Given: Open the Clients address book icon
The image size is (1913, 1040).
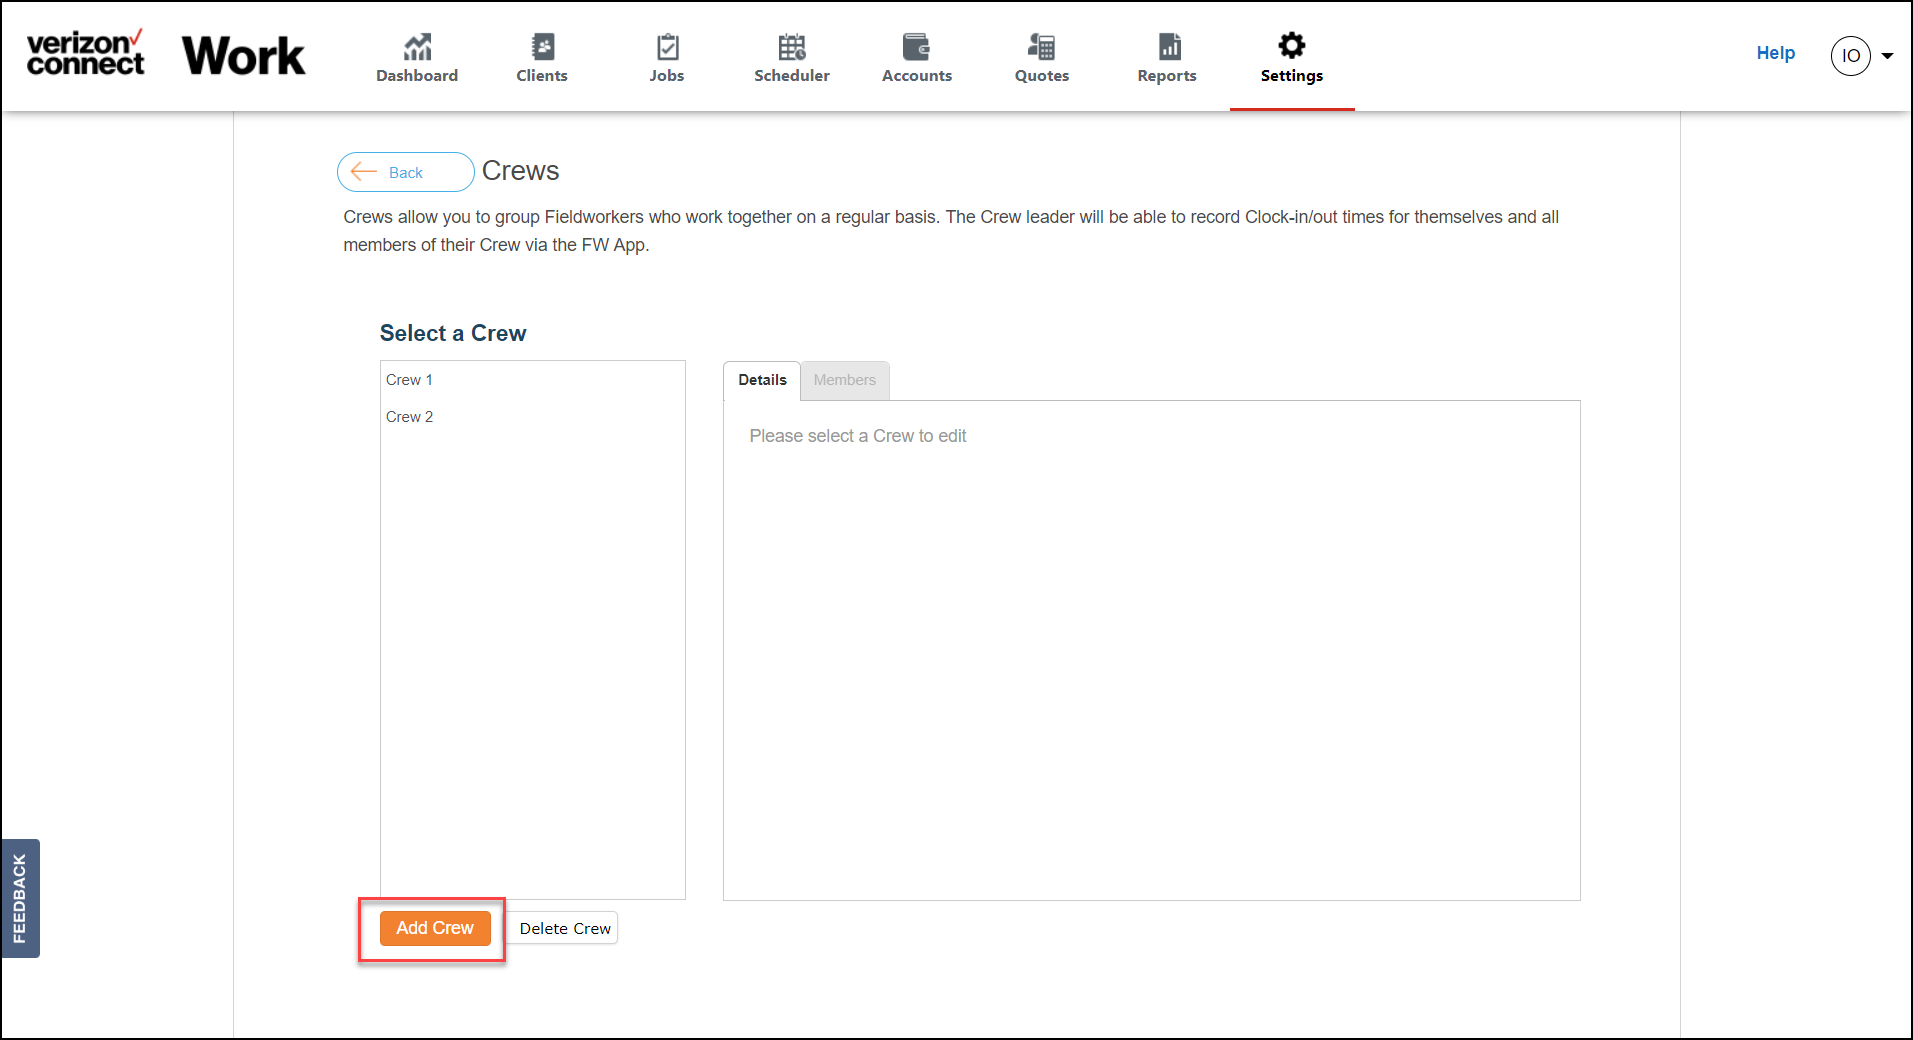Looking at the screenshot, I should pos(543,46).
